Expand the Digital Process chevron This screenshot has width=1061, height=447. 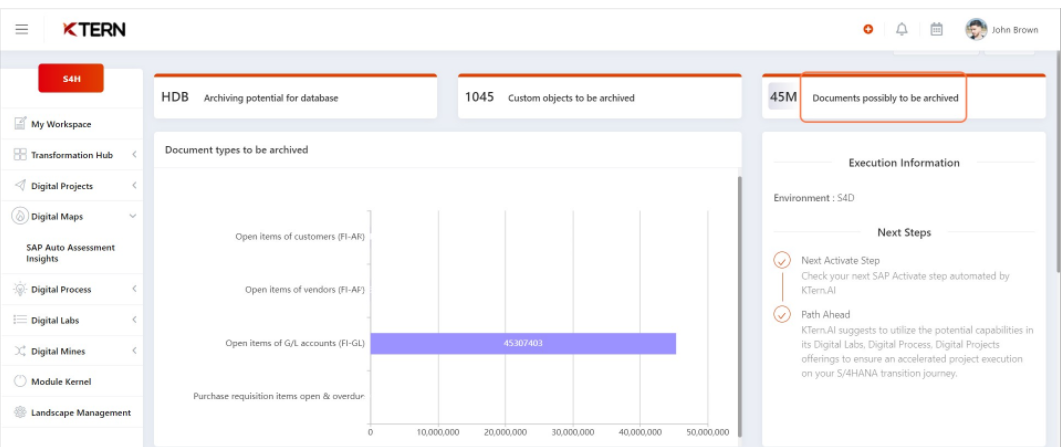click(134, 289)
